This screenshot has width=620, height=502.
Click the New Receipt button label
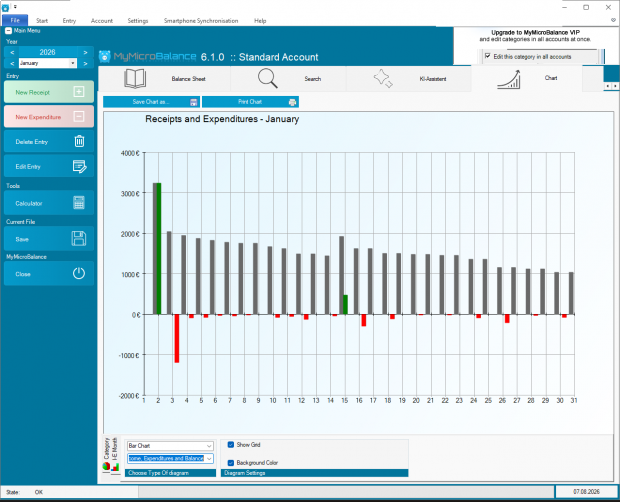[x=32, y=92]
